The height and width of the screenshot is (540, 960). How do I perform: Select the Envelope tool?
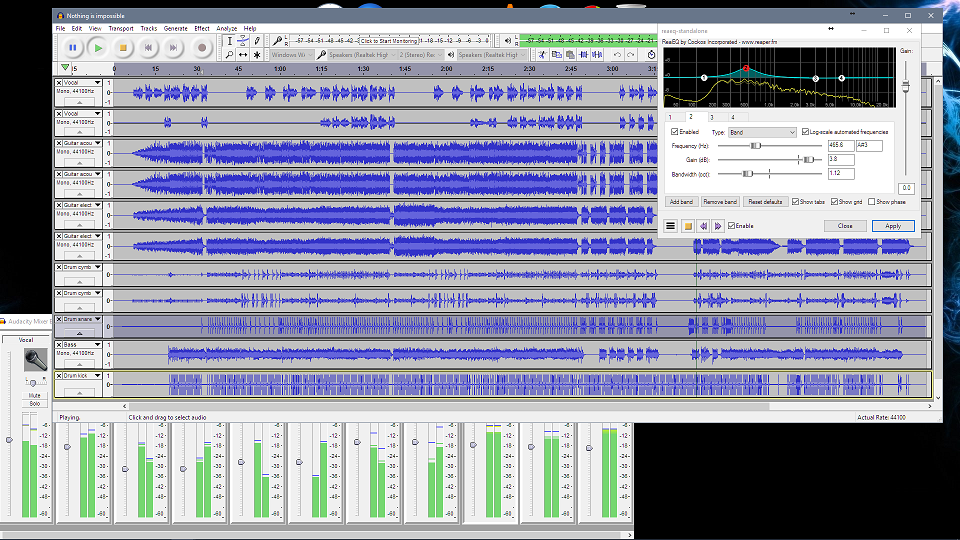(x=243, y=41)
